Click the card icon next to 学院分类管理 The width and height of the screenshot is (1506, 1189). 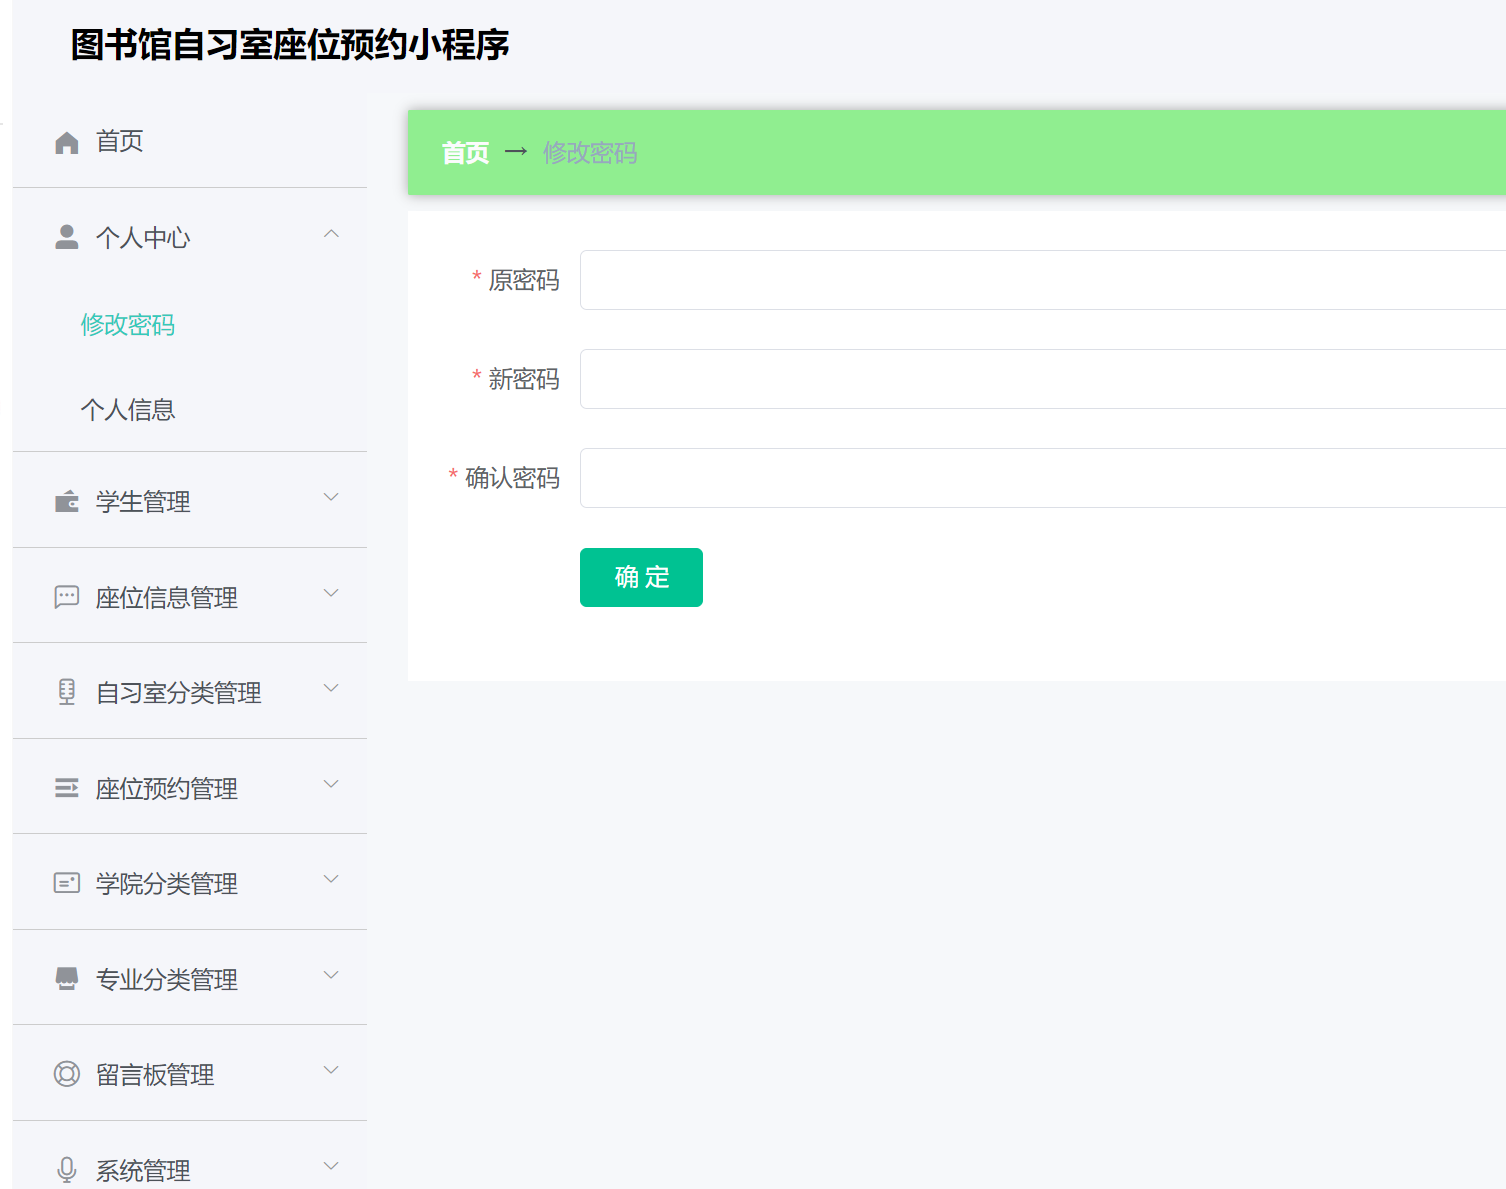pos(67,883)
